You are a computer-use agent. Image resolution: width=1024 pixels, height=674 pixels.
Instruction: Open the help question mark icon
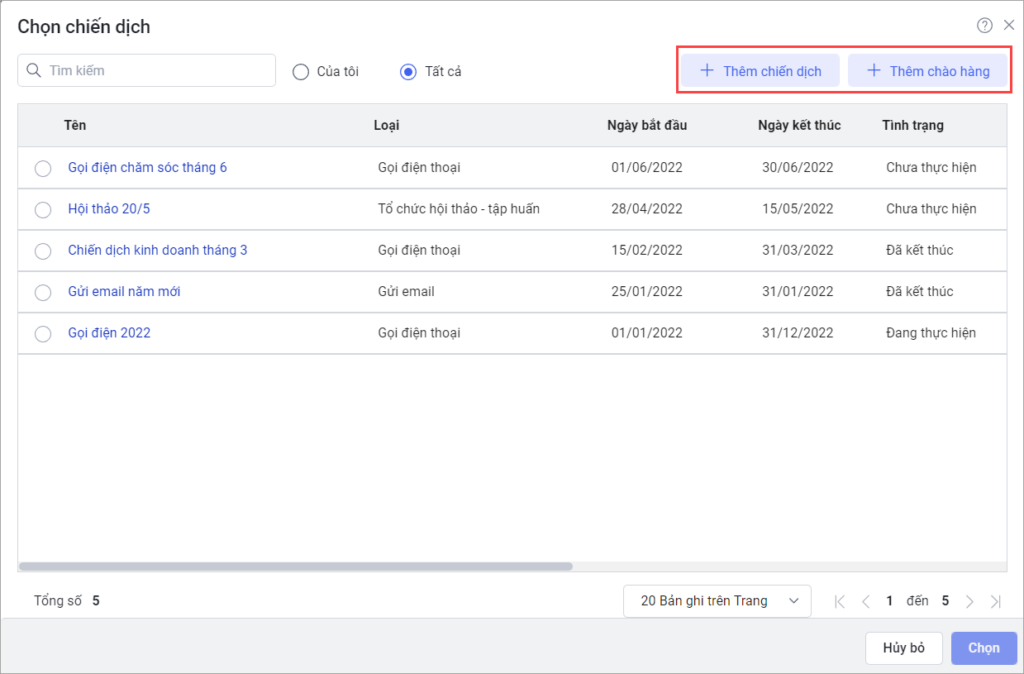tap(984, 25)
